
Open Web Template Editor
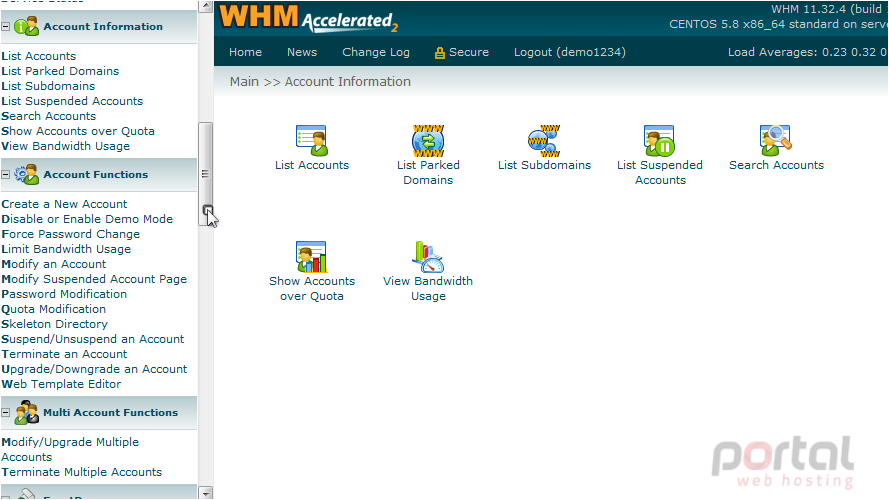61,384
